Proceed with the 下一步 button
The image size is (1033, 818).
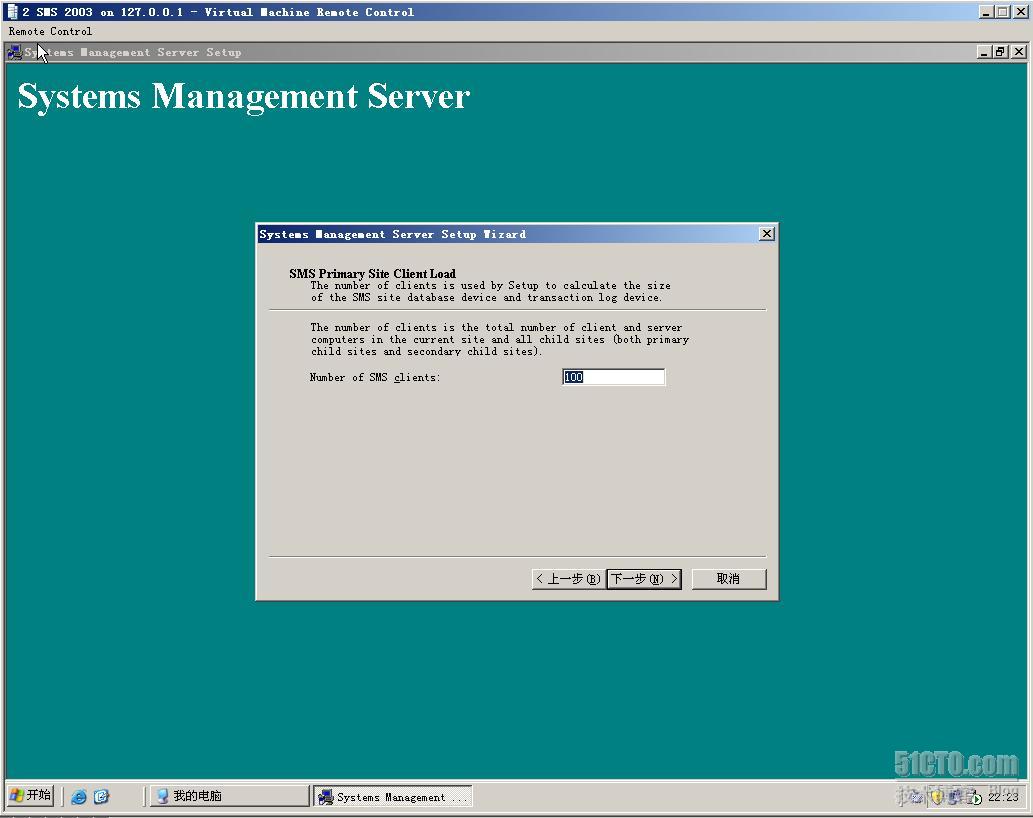click(x=644, y=579)
